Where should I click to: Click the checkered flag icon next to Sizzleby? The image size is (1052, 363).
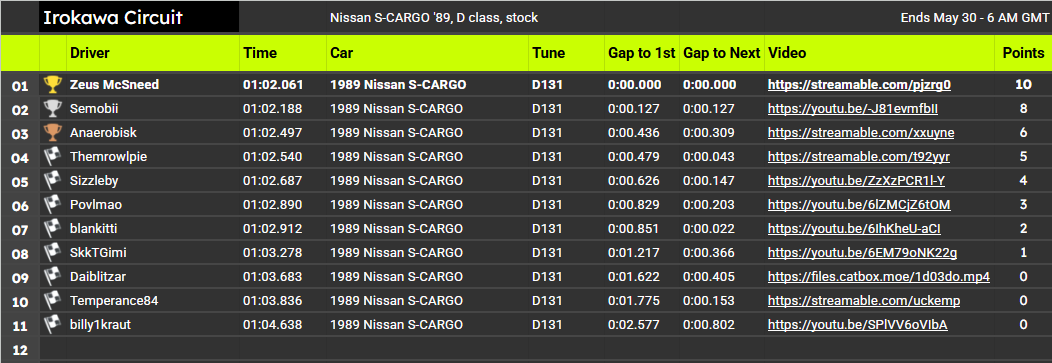pyautogui.click(x=52, y=180)
